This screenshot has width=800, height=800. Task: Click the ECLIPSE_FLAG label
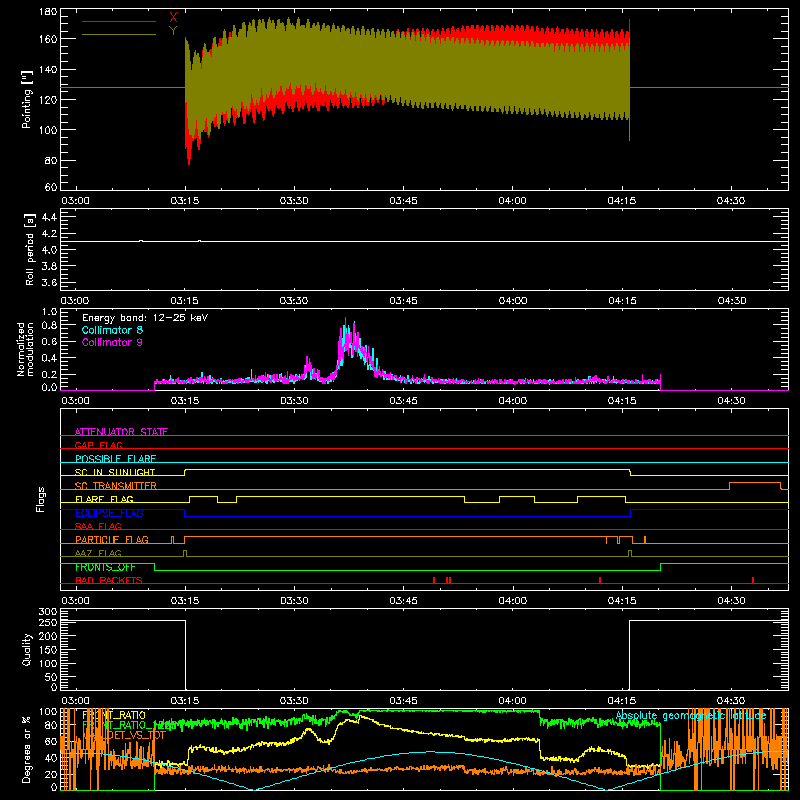[x=109, y=513]
